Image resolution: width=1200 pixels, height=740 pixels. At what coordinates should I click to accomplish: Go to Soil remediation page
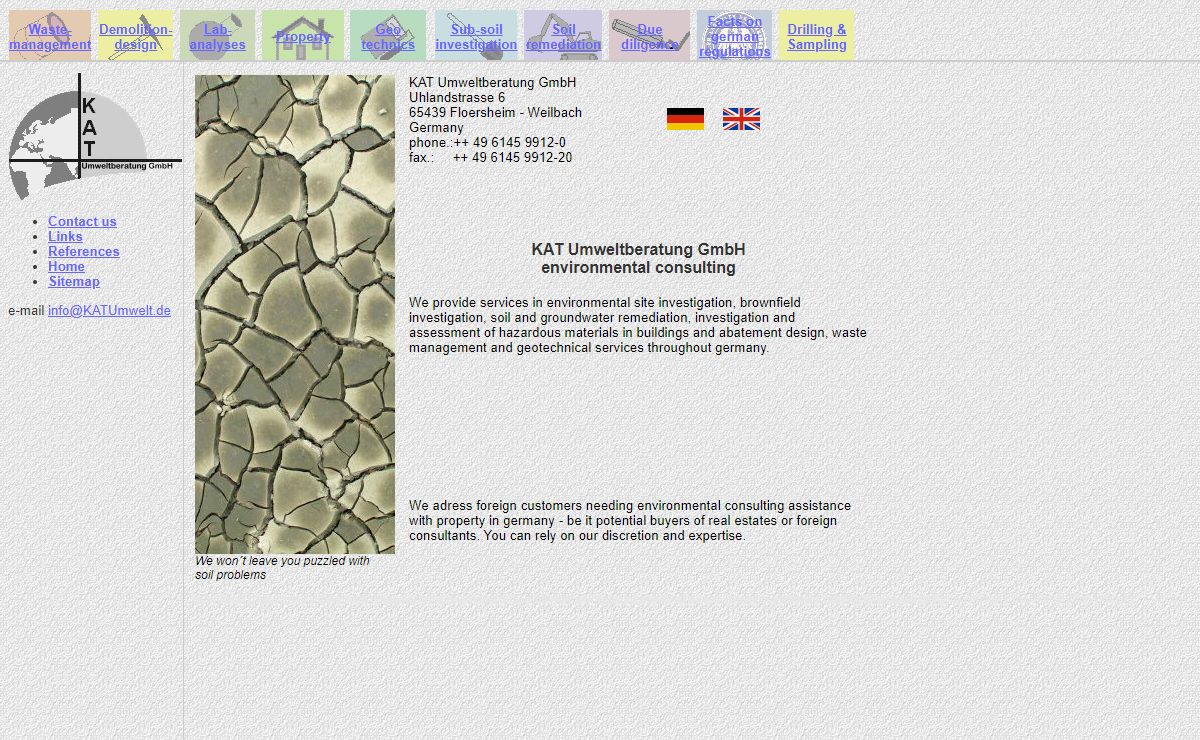[x=563, y=36]
